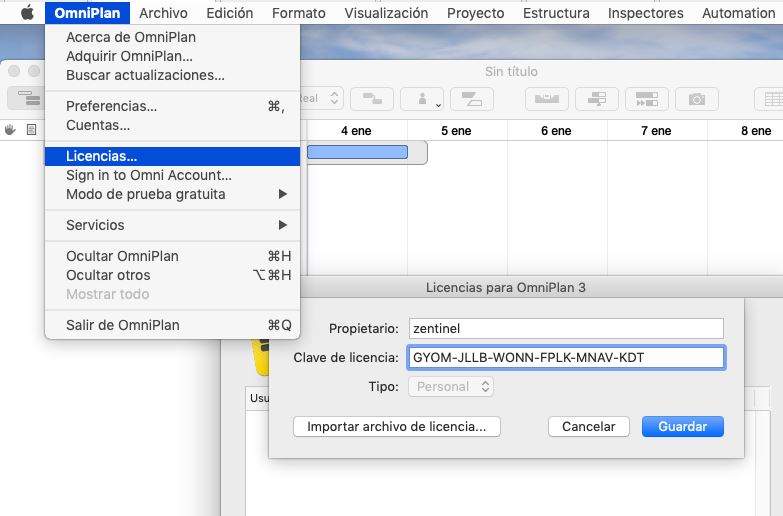Select Buscar actualizaciones…

click(x=172, y=75)
